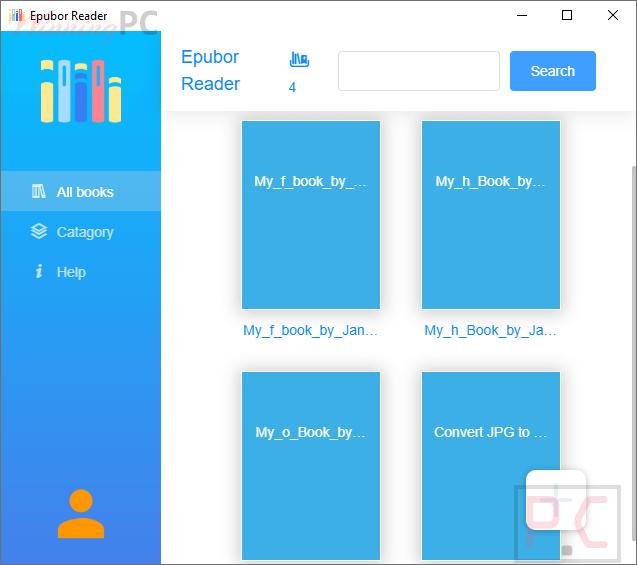Click the library book count icon
The width and height of the screenshot is (637, 565).
coord(299,59)
